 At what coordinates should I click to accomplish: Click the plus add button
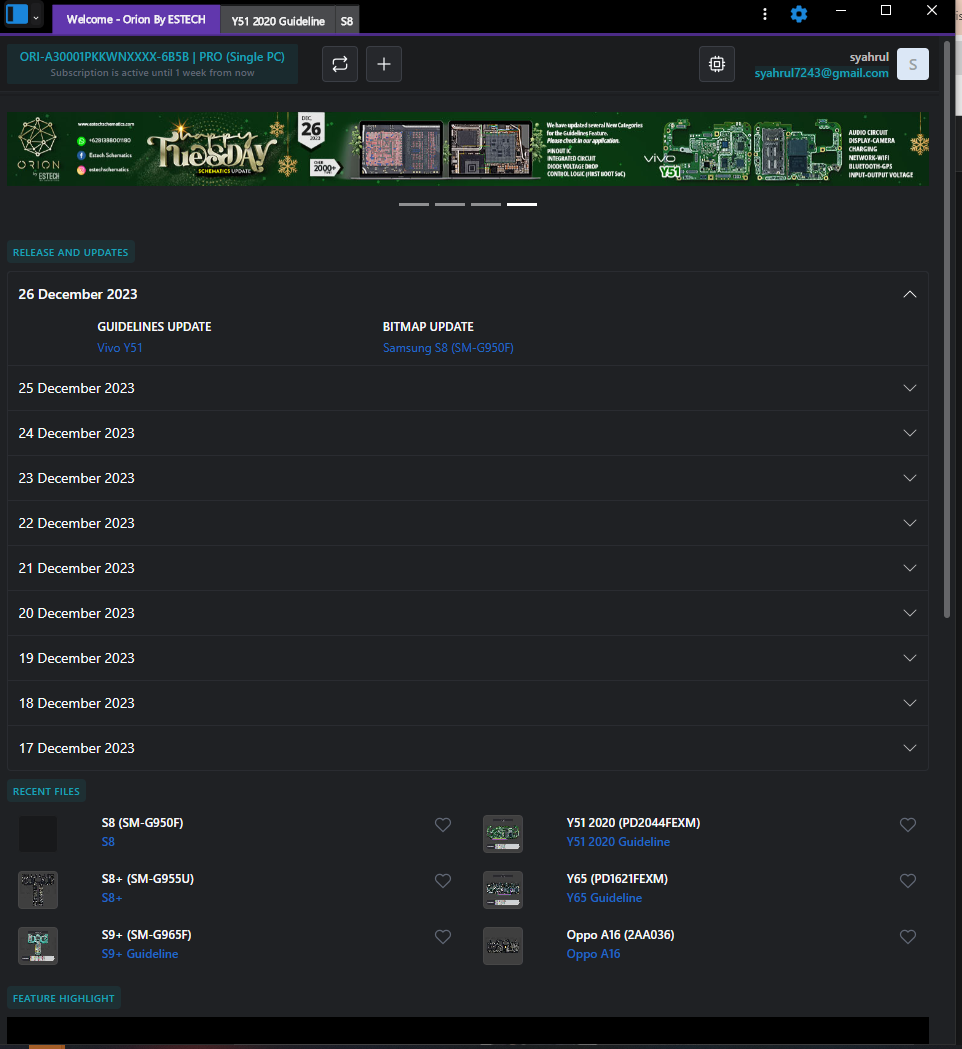click(384, 64)
